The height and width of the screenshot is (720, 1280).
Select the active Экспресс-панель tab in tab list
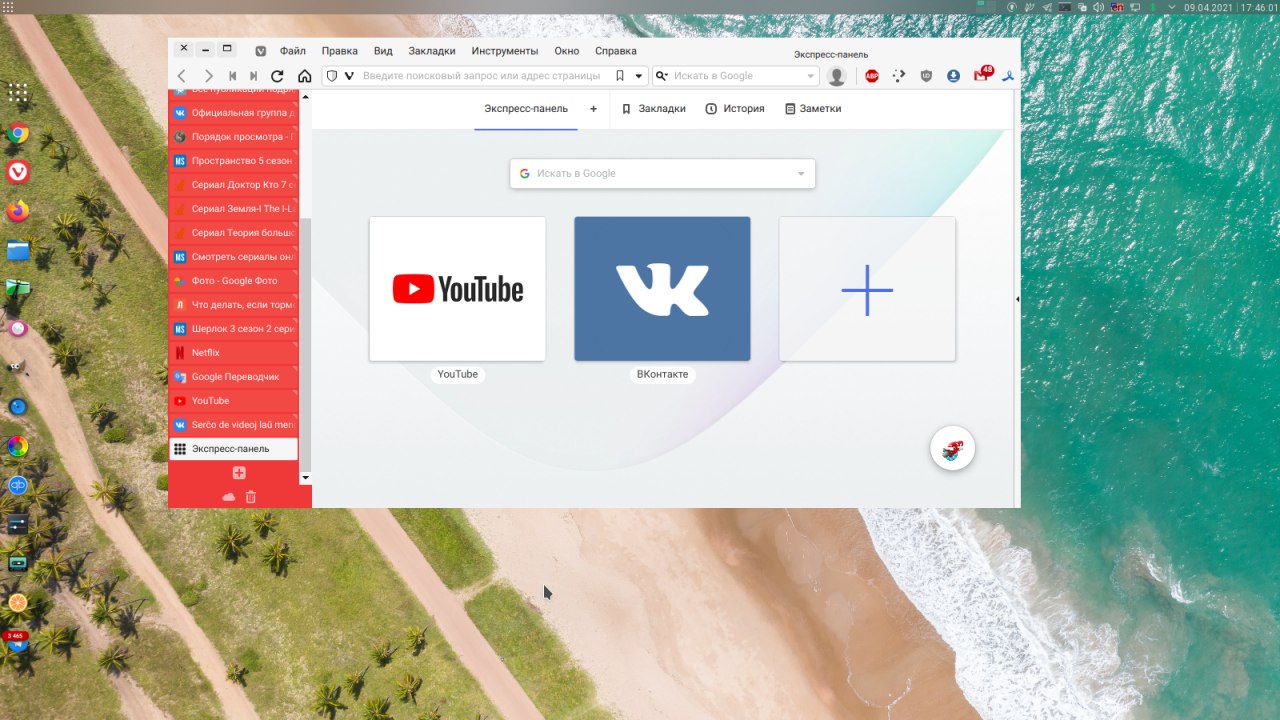(x=234, y=449)
